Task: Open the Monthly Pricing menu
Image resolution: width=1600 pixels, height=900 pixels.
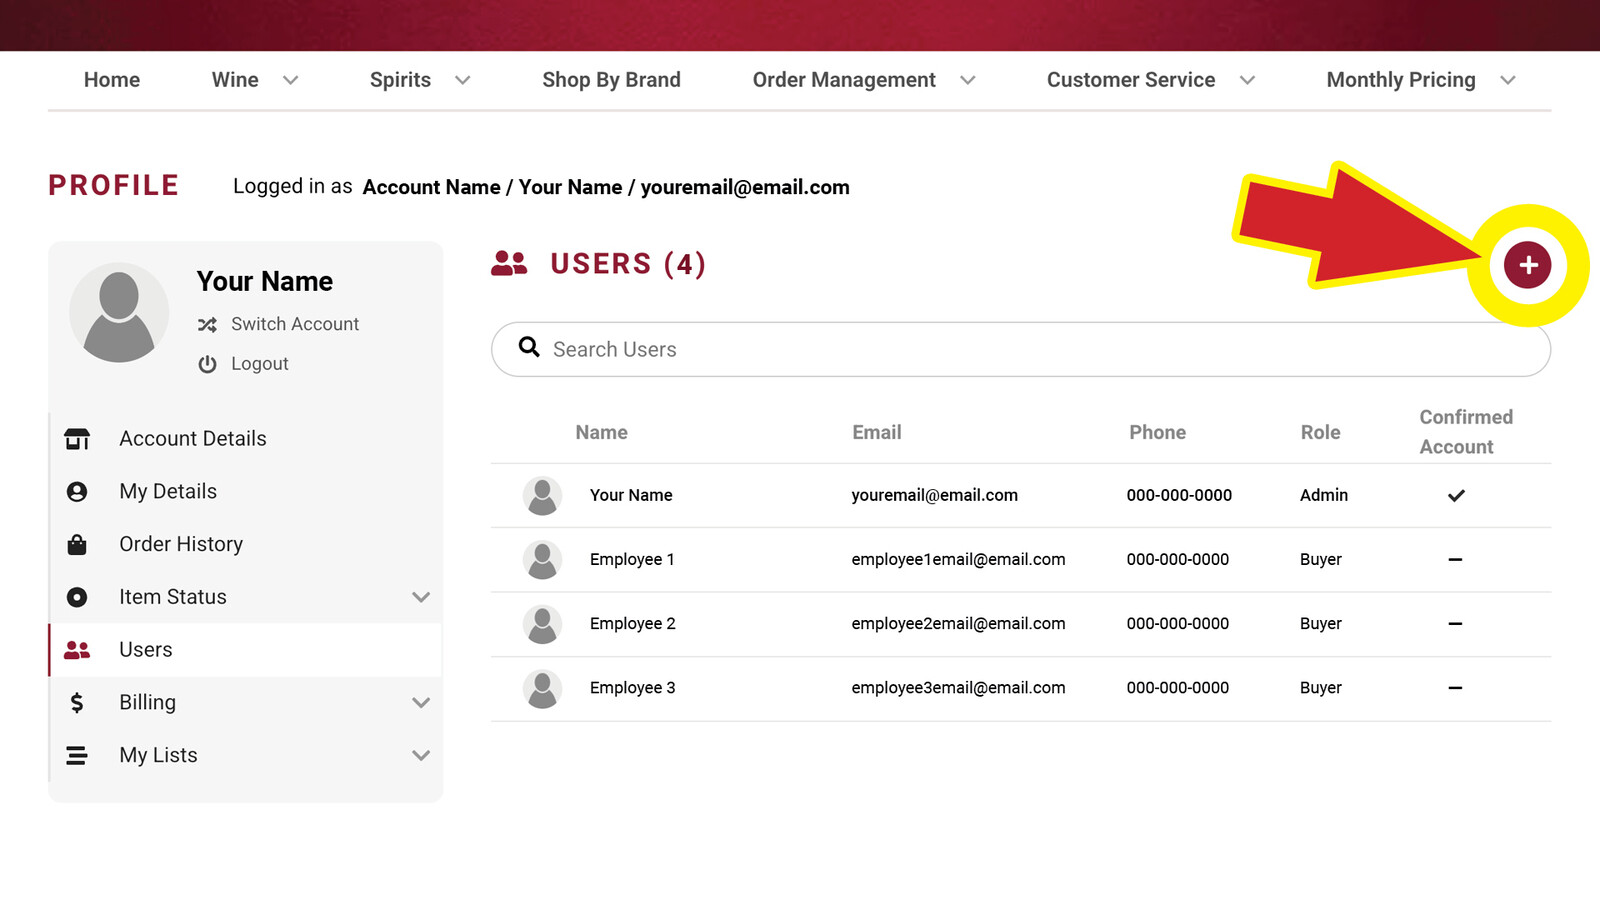Action: tap(1401, 80)
